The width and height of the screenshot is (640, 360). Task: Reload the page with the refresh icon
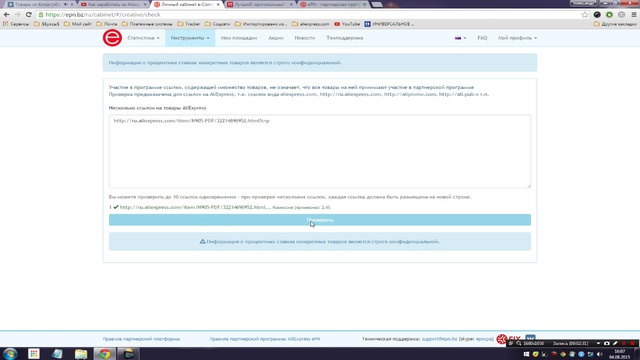coord(29,15)
